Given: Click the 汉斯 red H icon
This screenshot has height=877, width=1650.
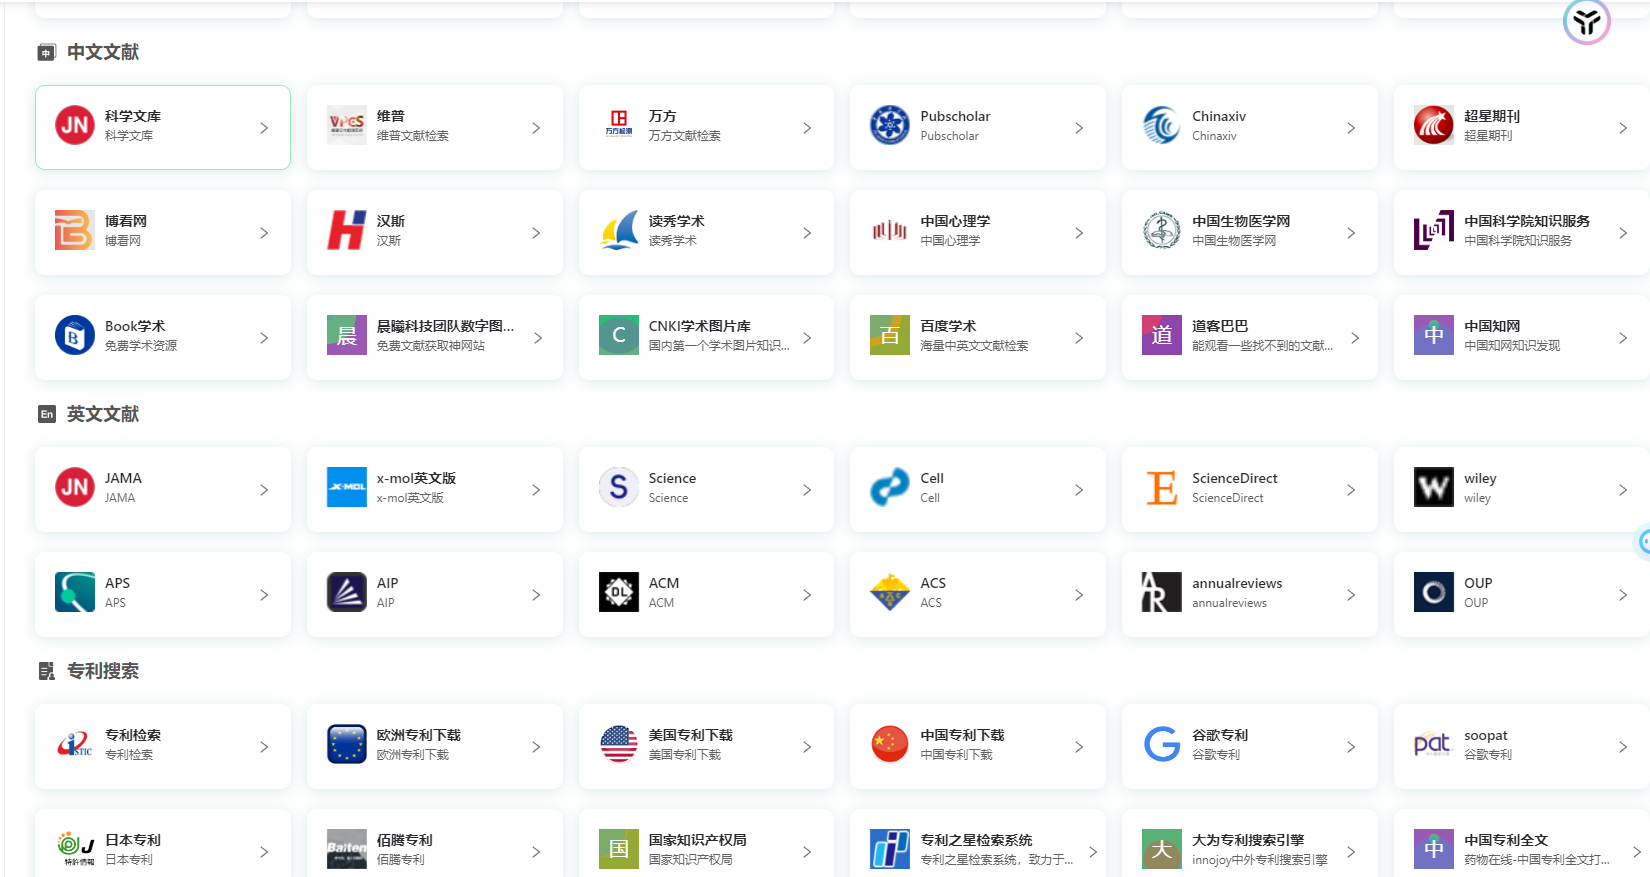Looking at the screenshot, I should pos(347,231).
